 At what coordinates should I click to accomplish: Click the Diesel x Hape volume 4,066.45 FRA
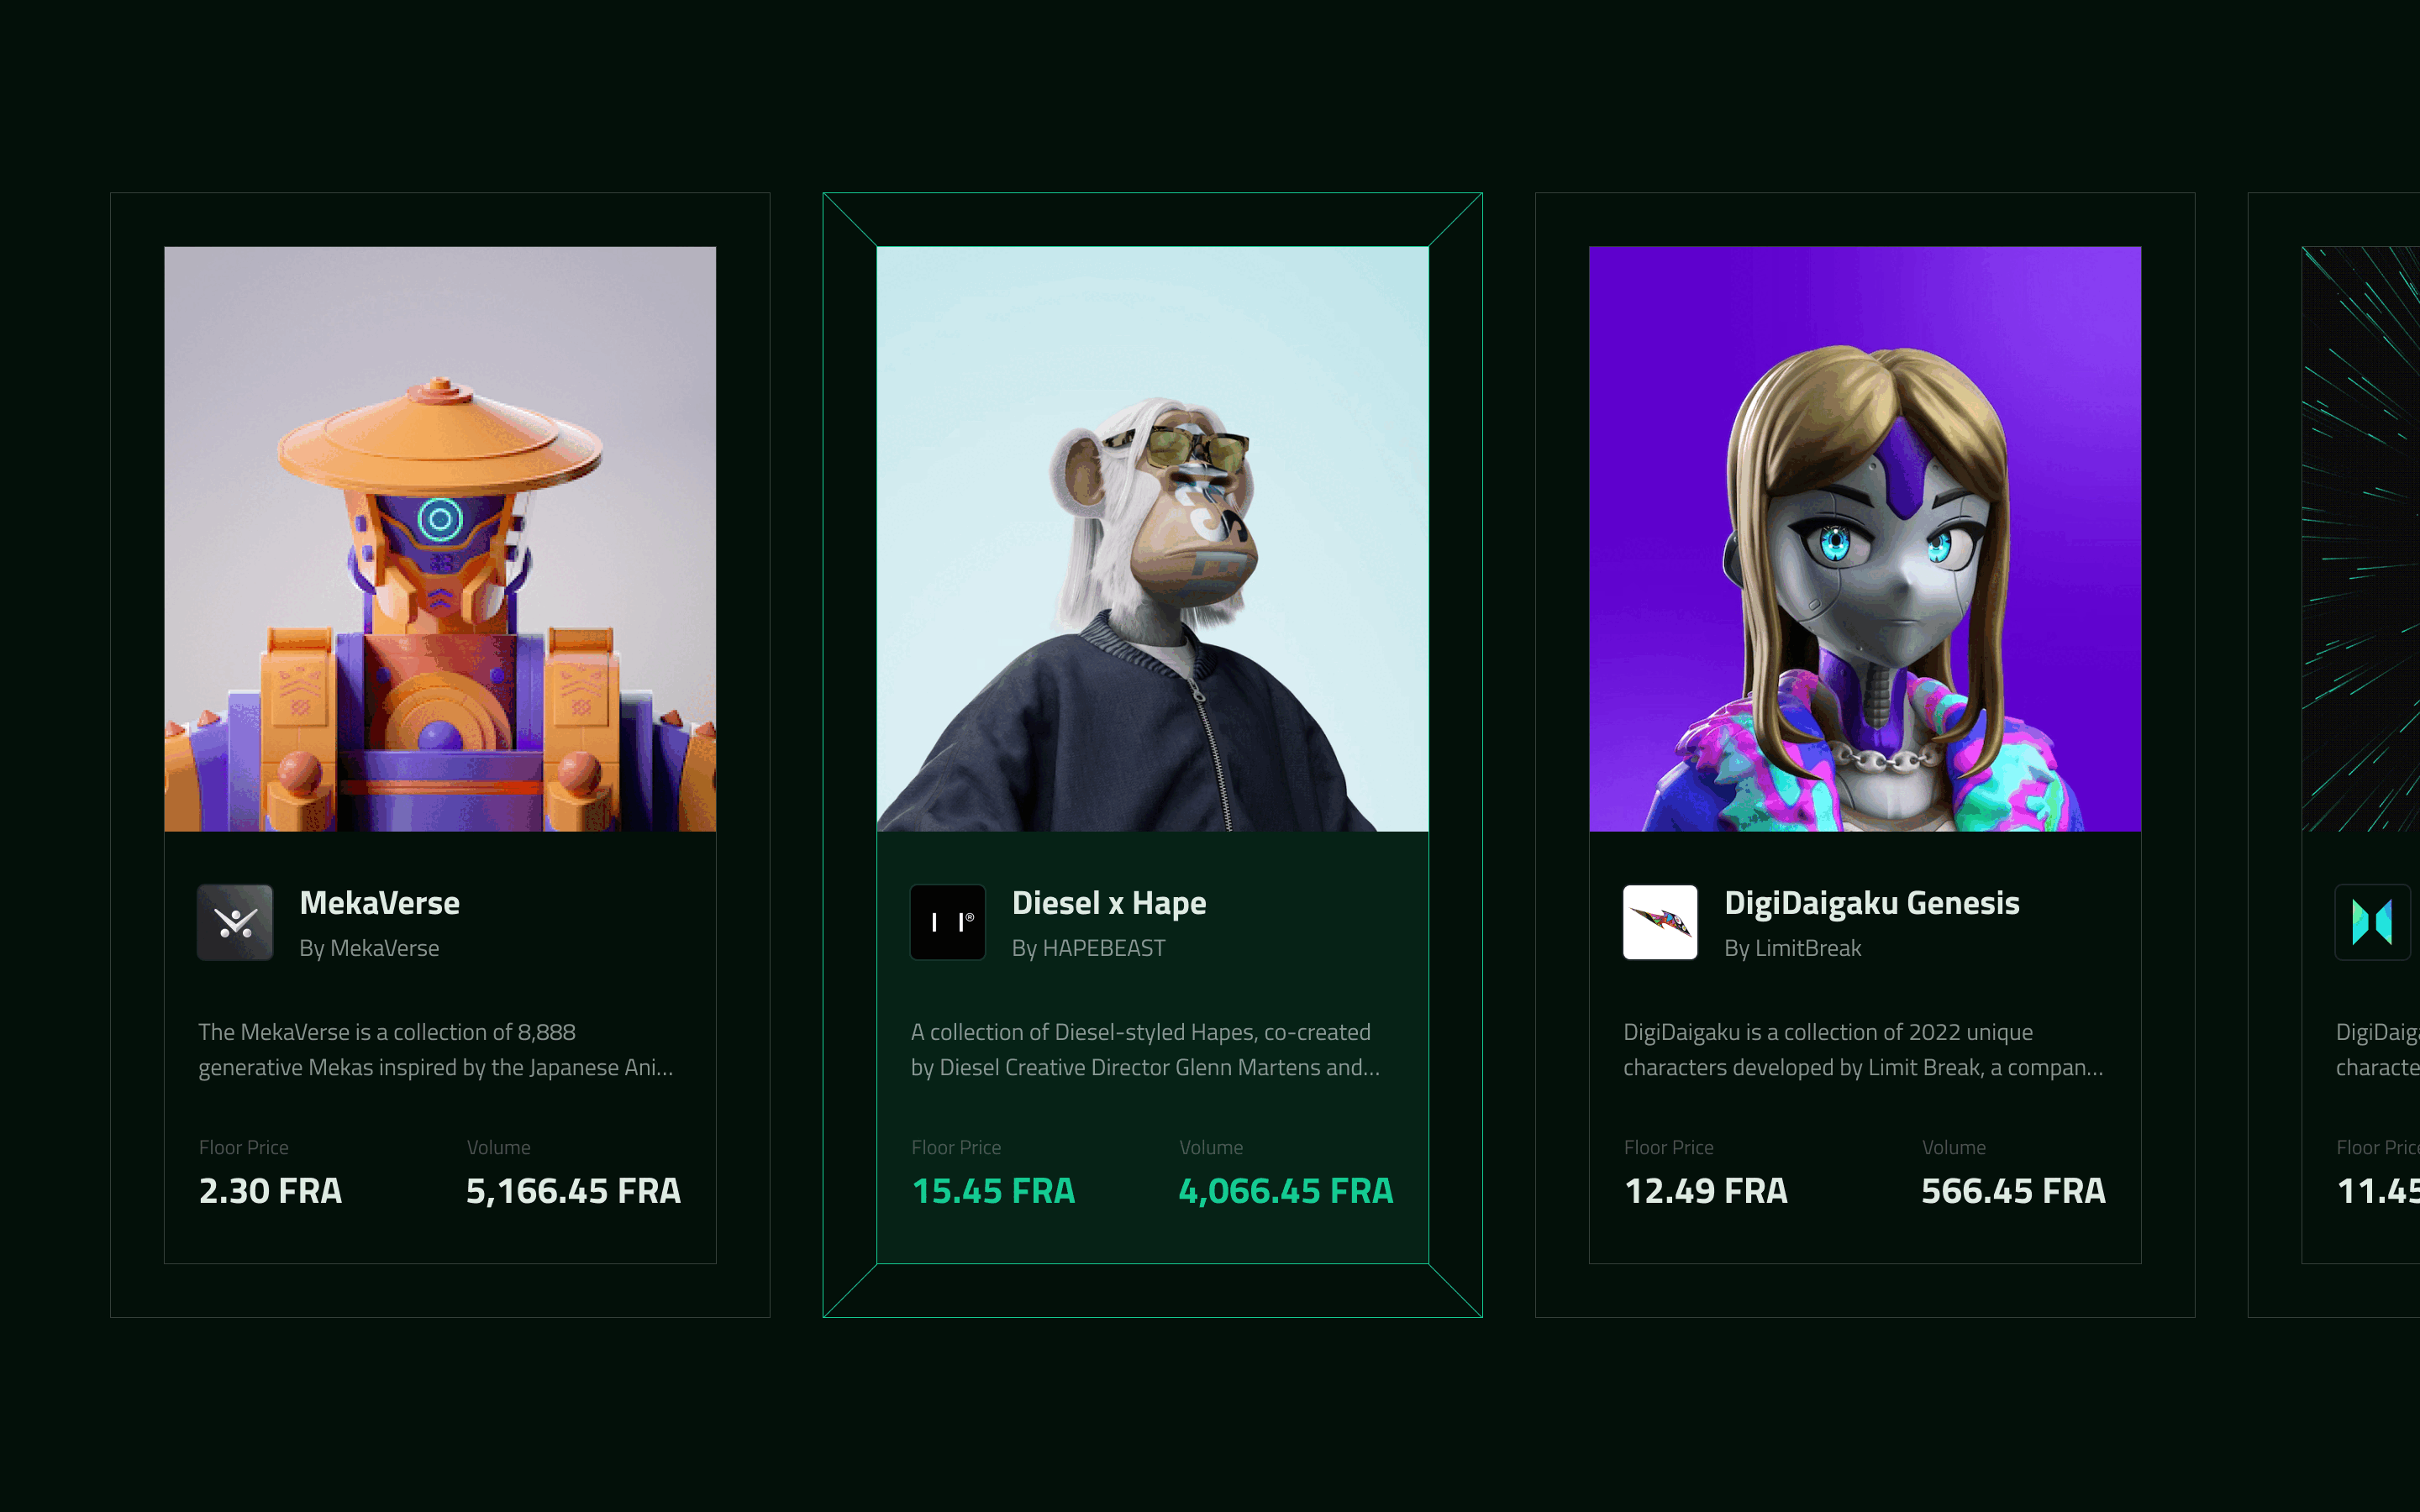[1286, 1191]
